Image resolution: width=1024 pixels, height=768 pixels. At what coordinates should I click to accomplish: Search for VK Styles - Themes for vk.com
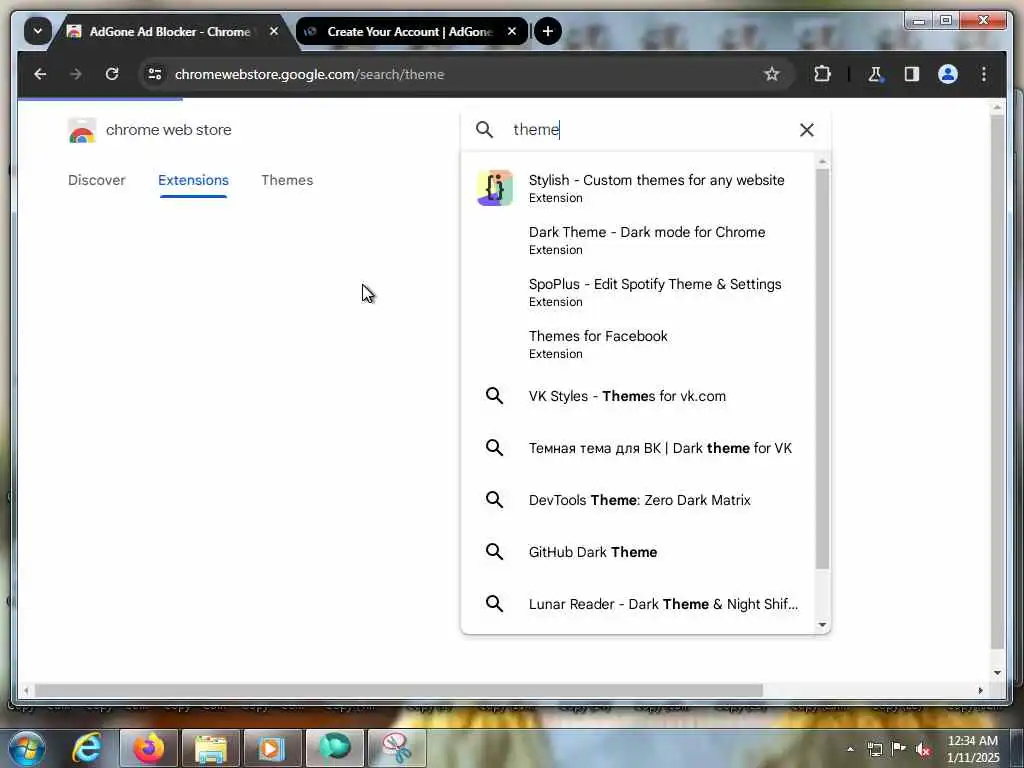[x=639, y=396]
